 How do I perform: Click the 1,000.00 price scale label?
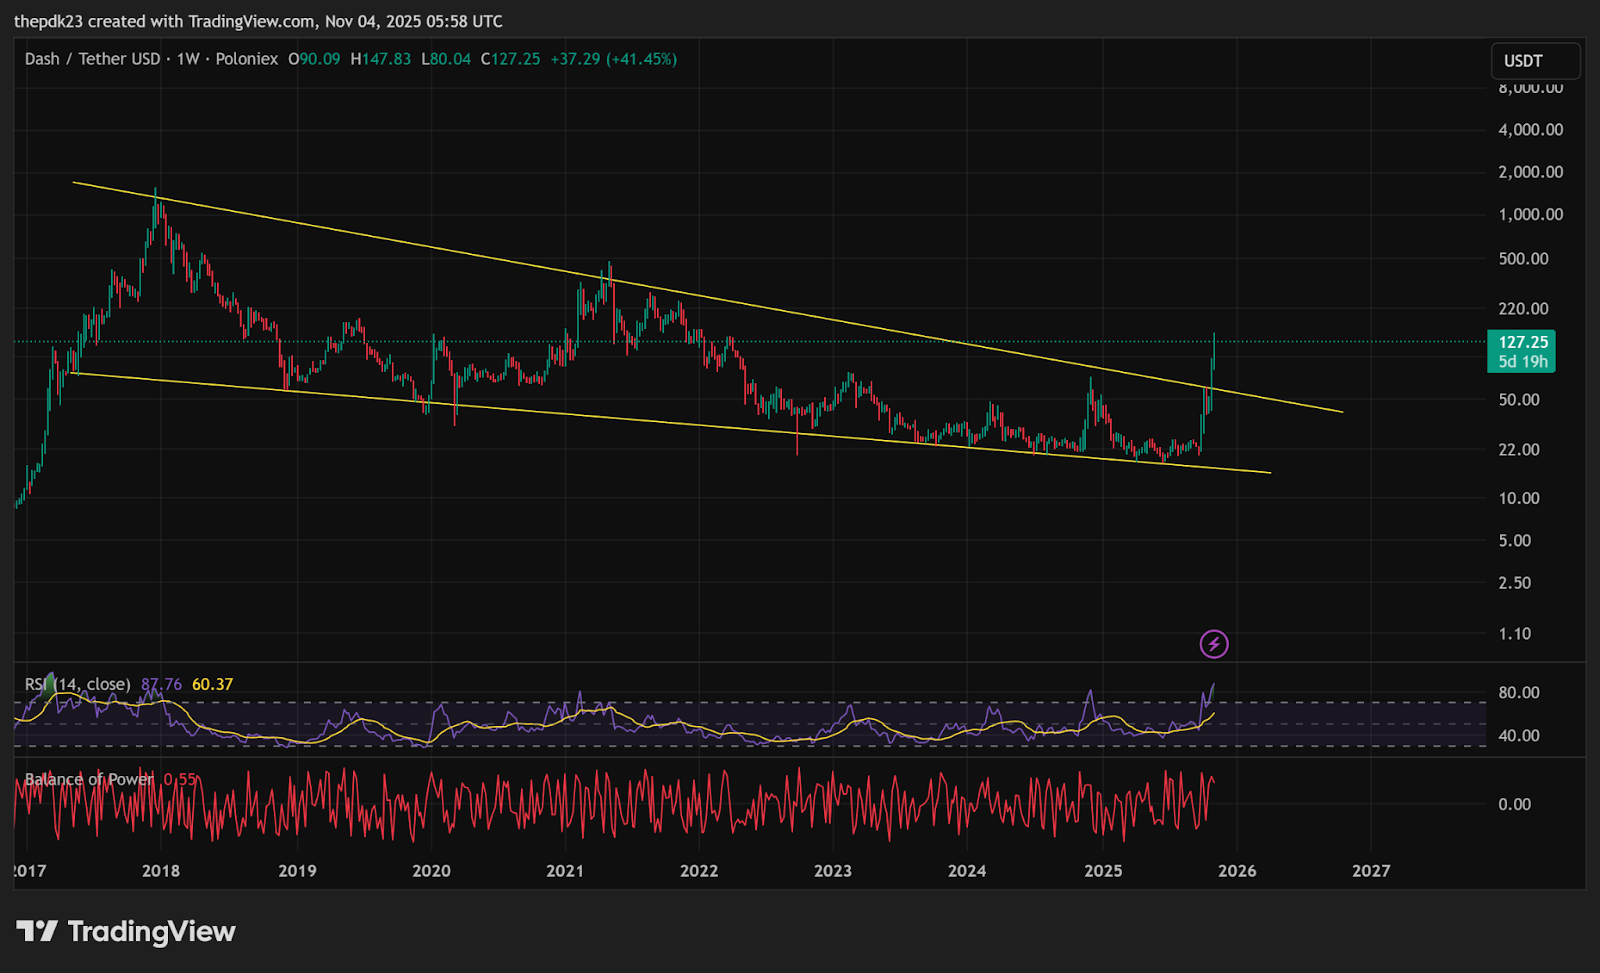(1530, 215)
